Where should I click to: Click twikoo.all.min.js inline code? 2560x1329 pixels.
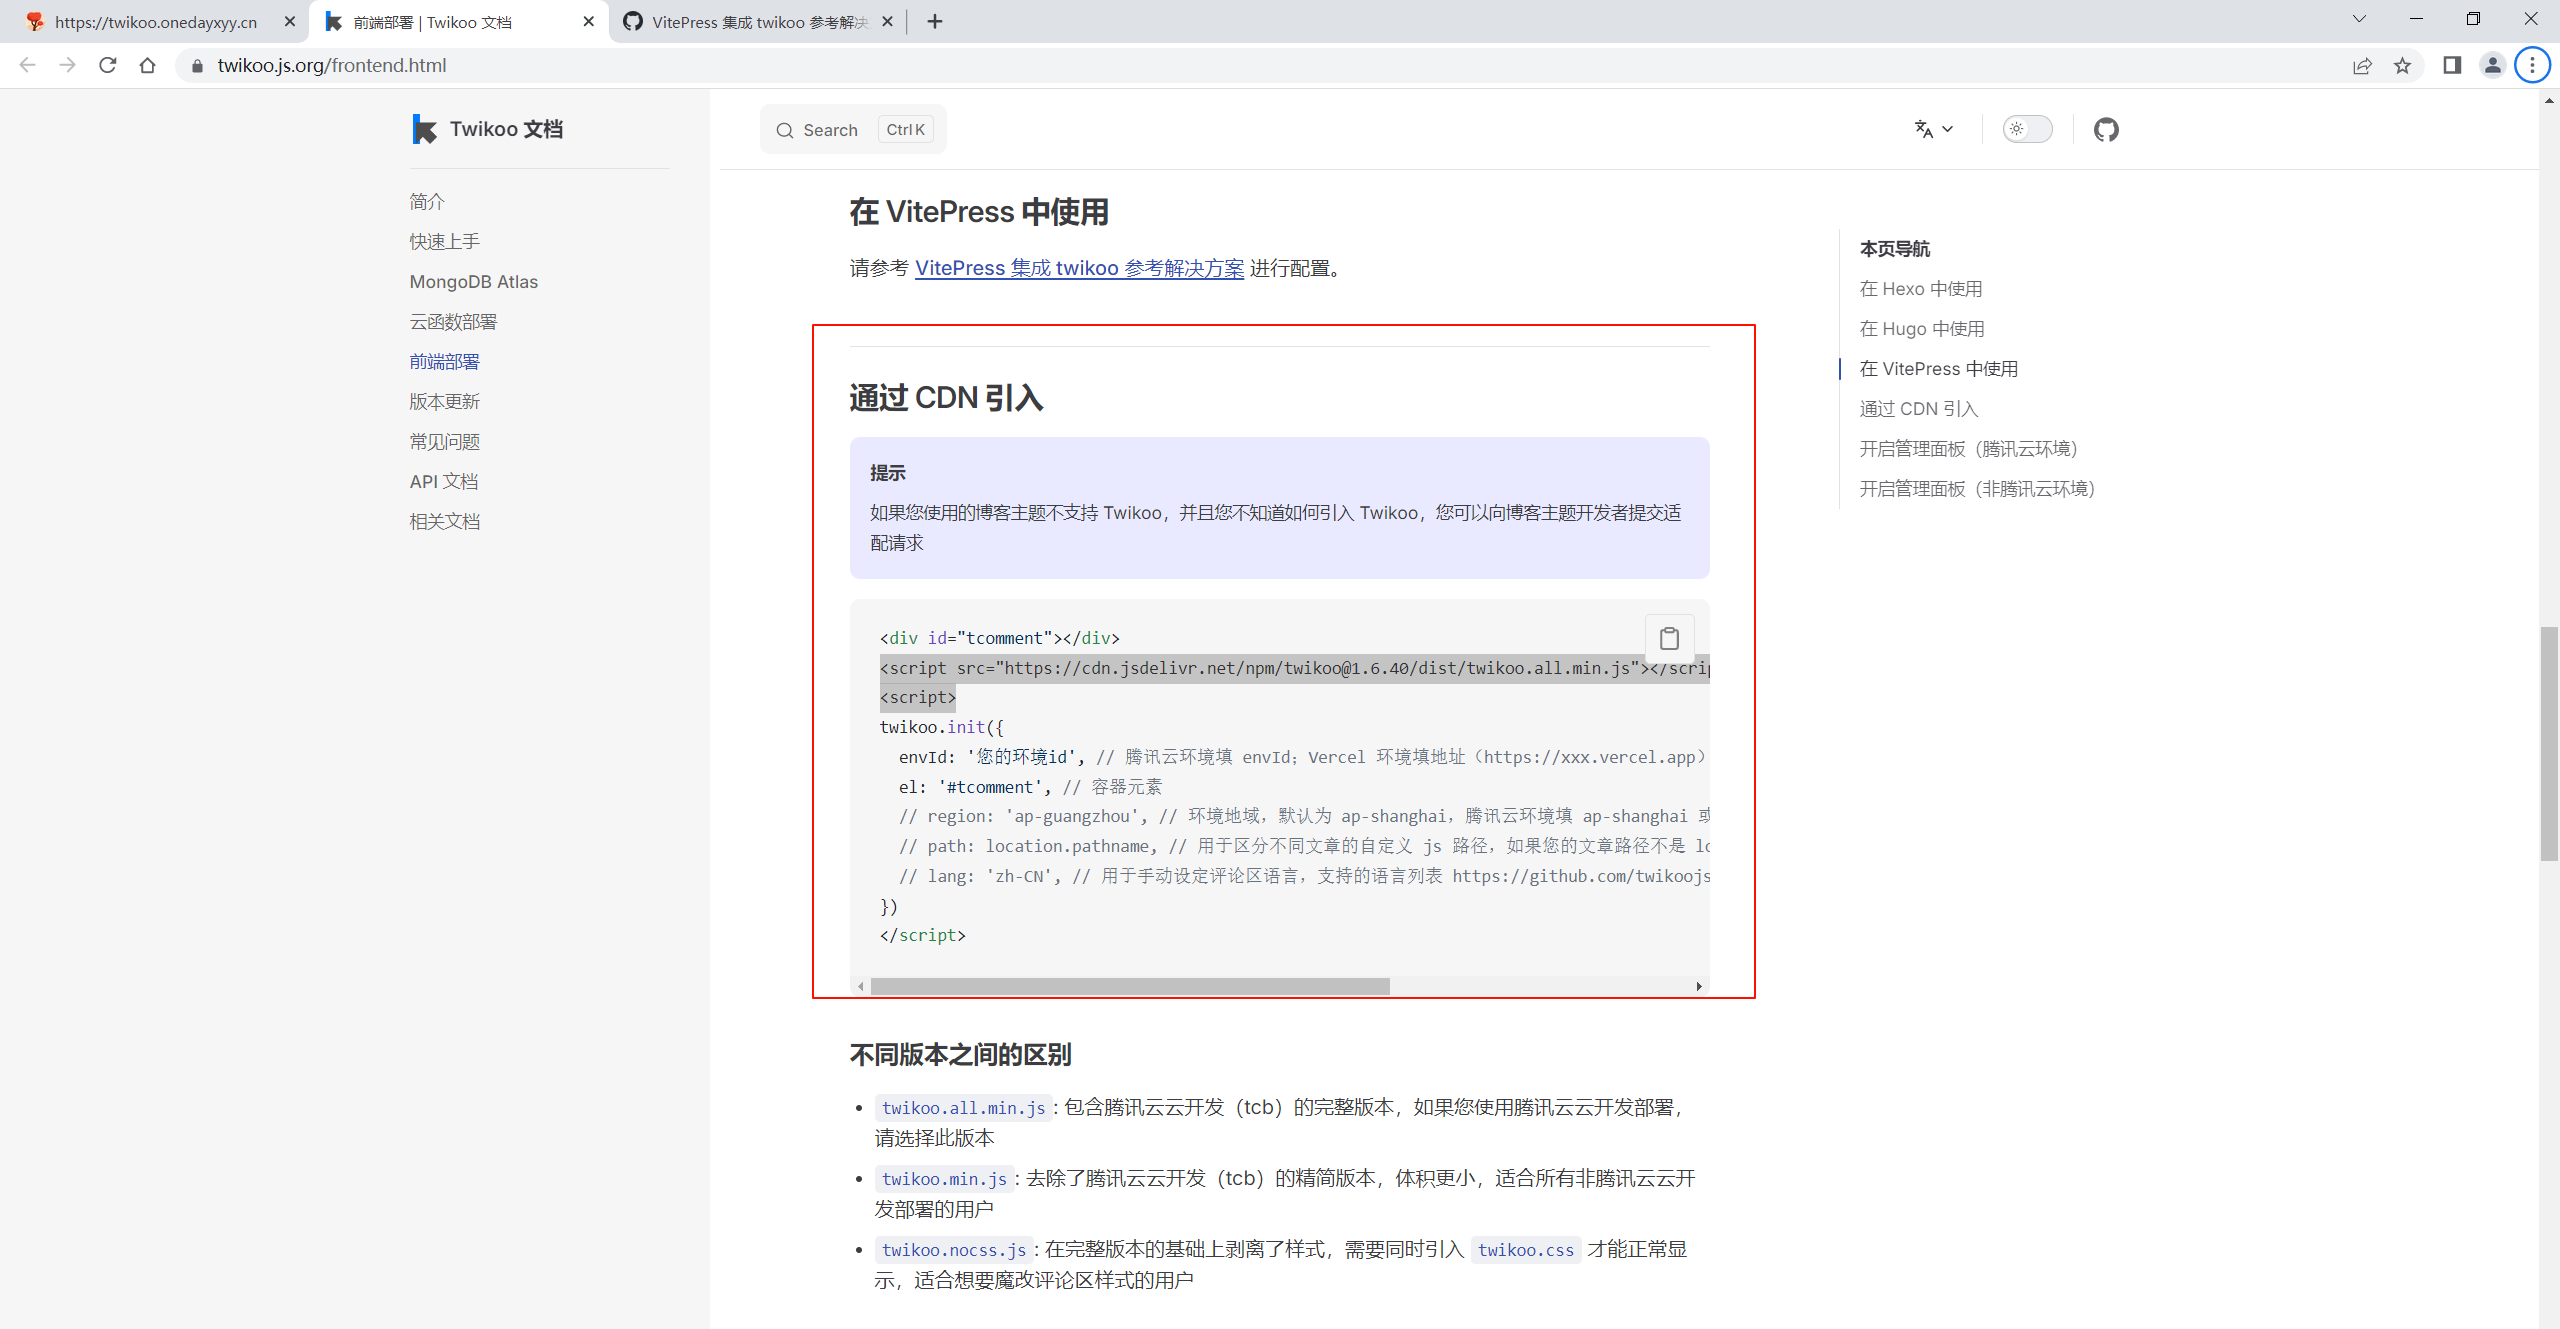963,1107
